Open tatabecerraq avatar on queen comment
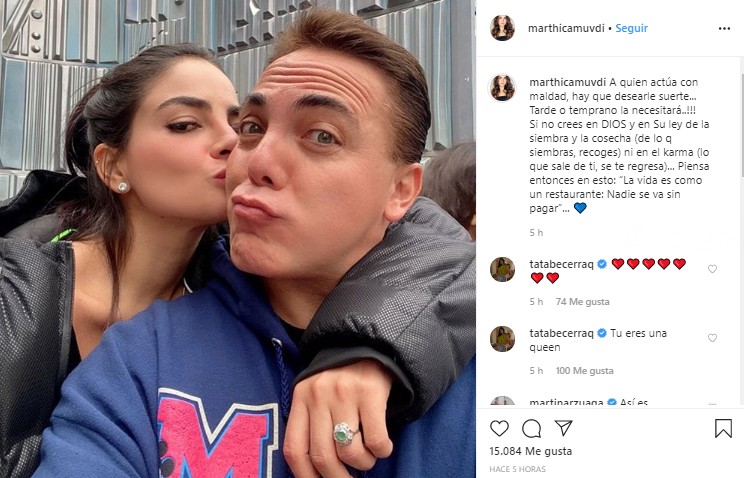Image resolution: width=744 pixels, height=478 pixels. [x=502, y=338]
